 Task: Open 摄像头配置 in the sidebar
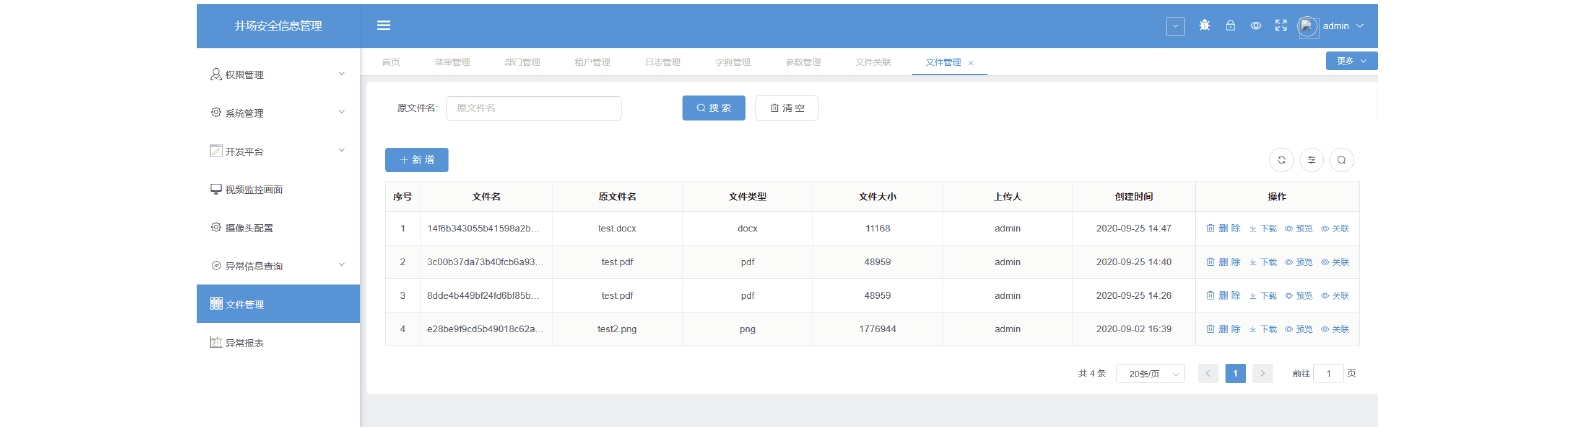278,228
